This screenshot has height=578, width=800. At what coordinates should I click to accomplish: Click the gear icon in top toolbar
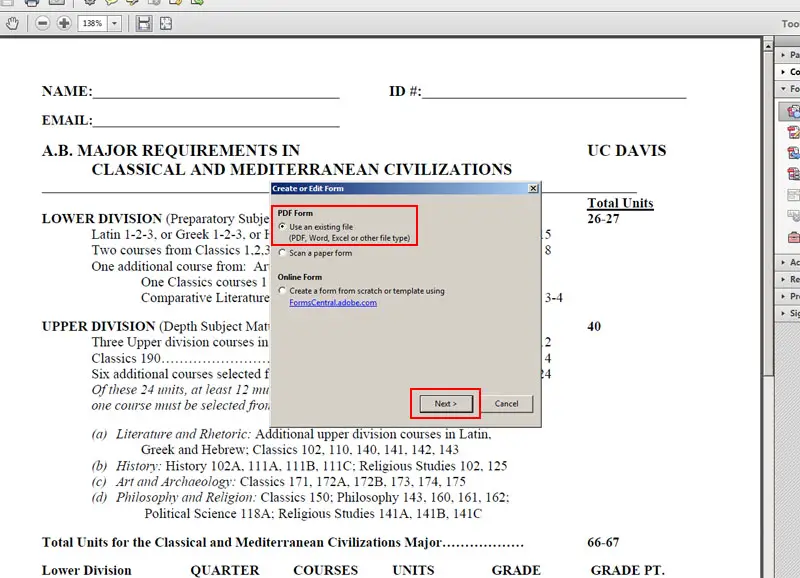pyautogui.click(x=89, y=2)
